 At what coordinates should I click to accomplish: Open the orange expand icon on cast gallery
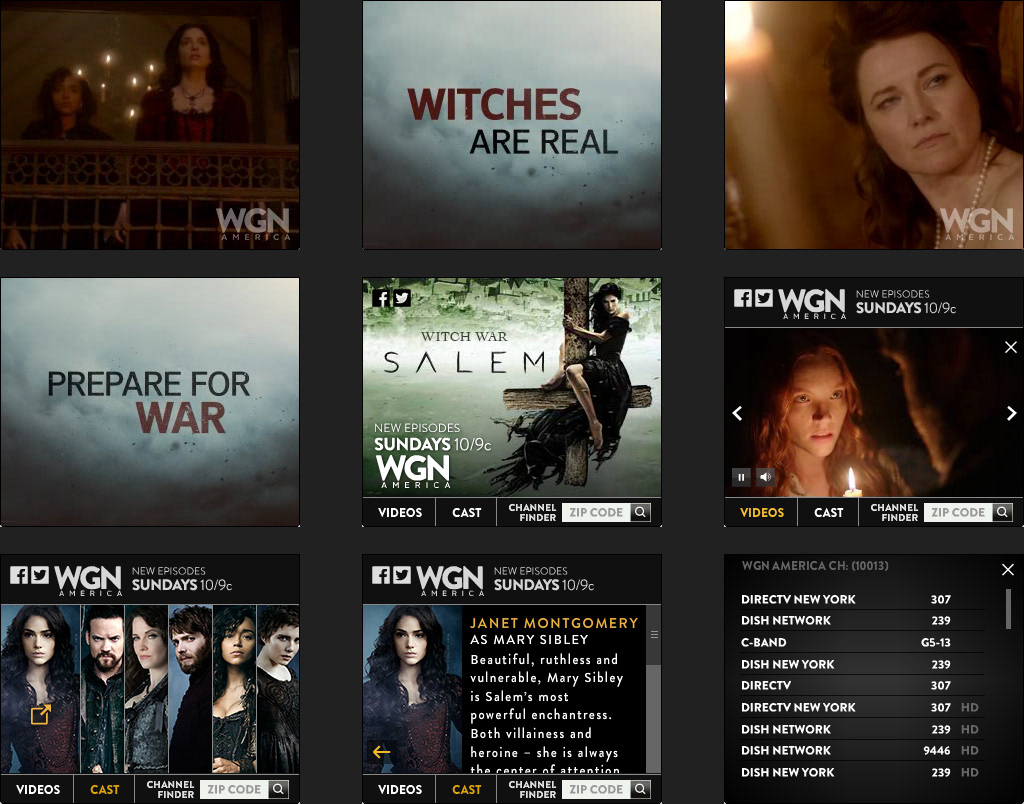[x=40, y=714]
